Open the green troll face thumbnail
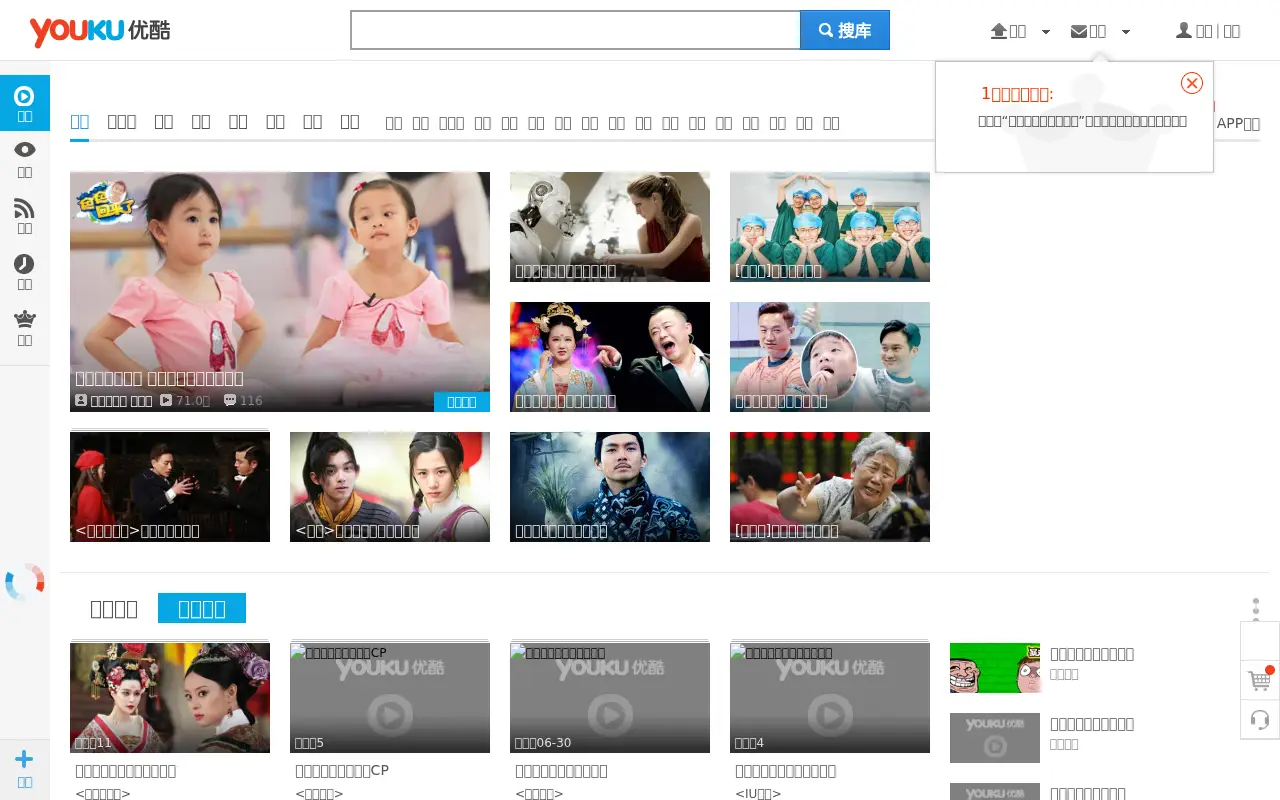1280x800 pixels. click(x=995, y=668)
